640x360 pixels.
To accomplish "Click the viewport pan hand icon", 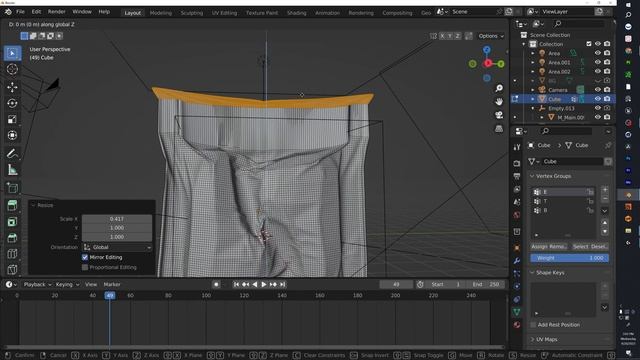I will click(x=499, y=102).
